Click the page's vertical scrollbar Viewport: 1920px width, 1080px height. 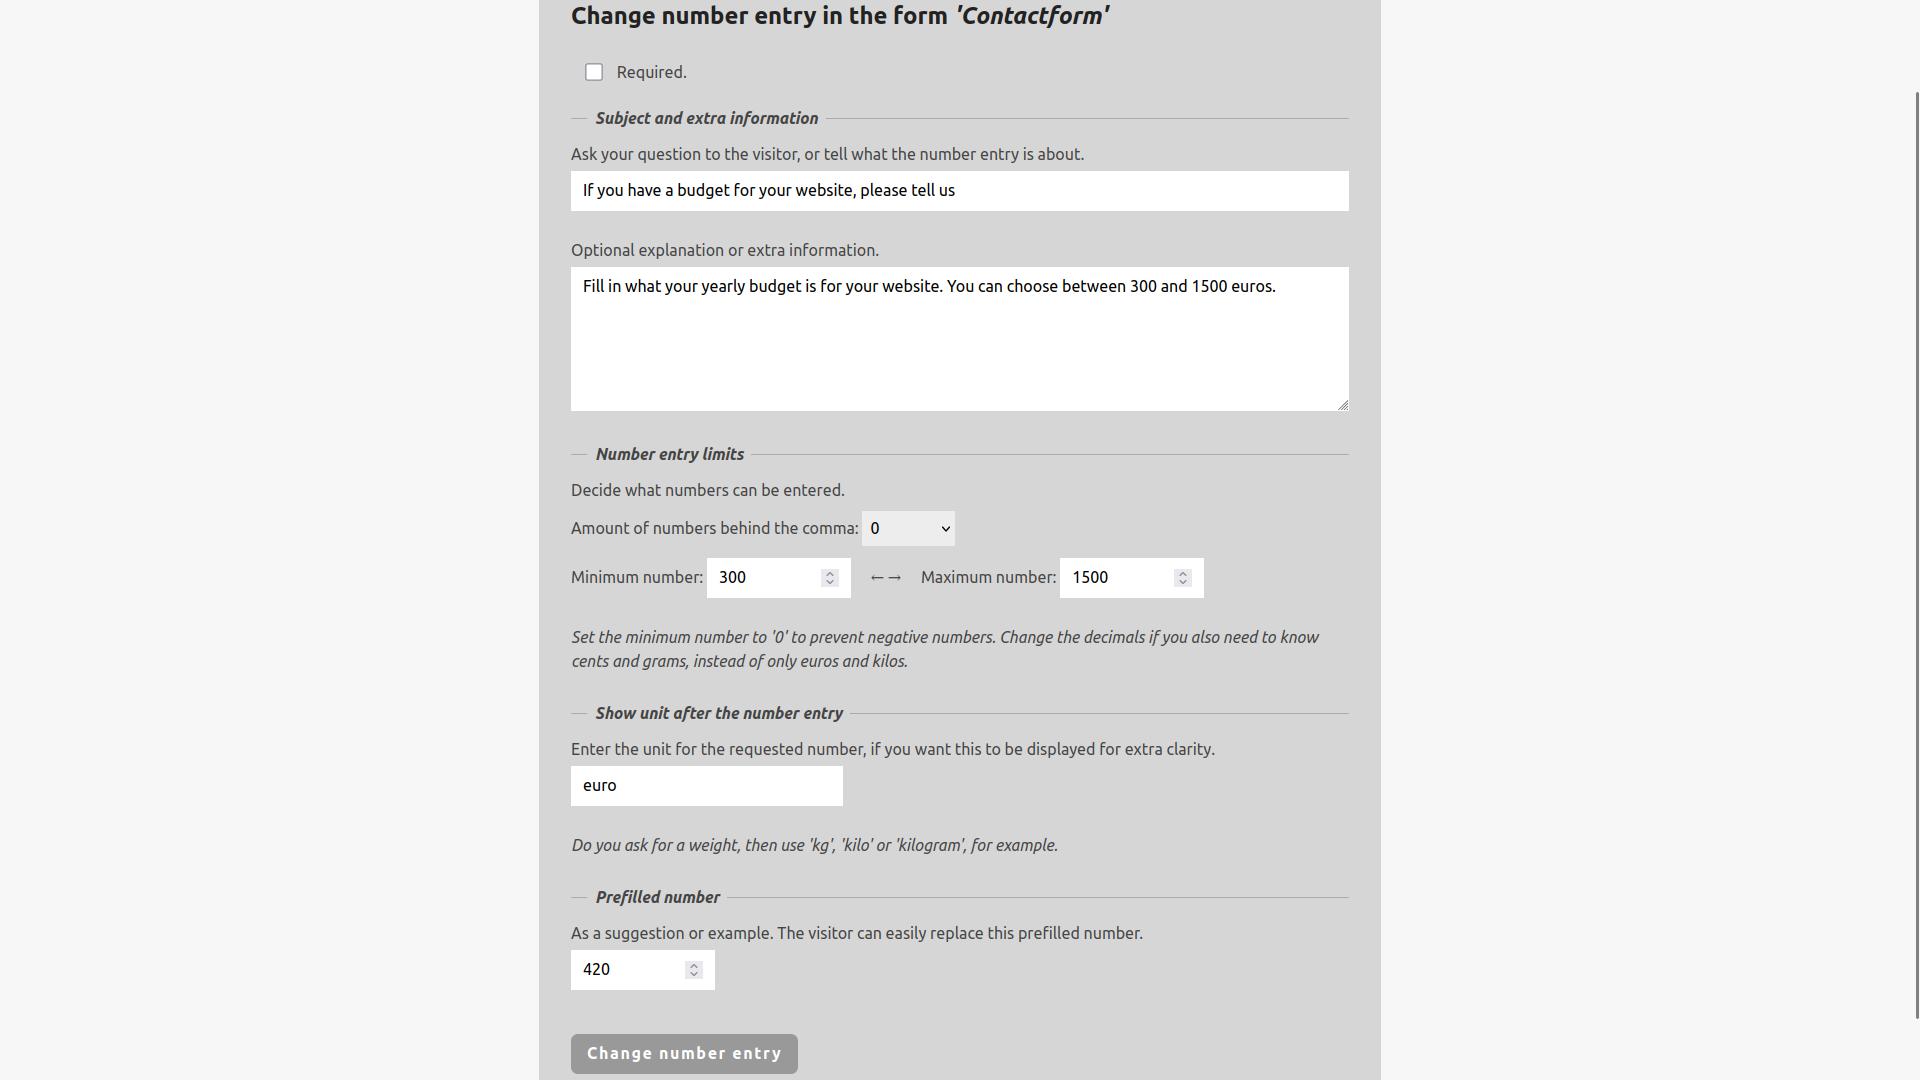(x=1916, y=555)
